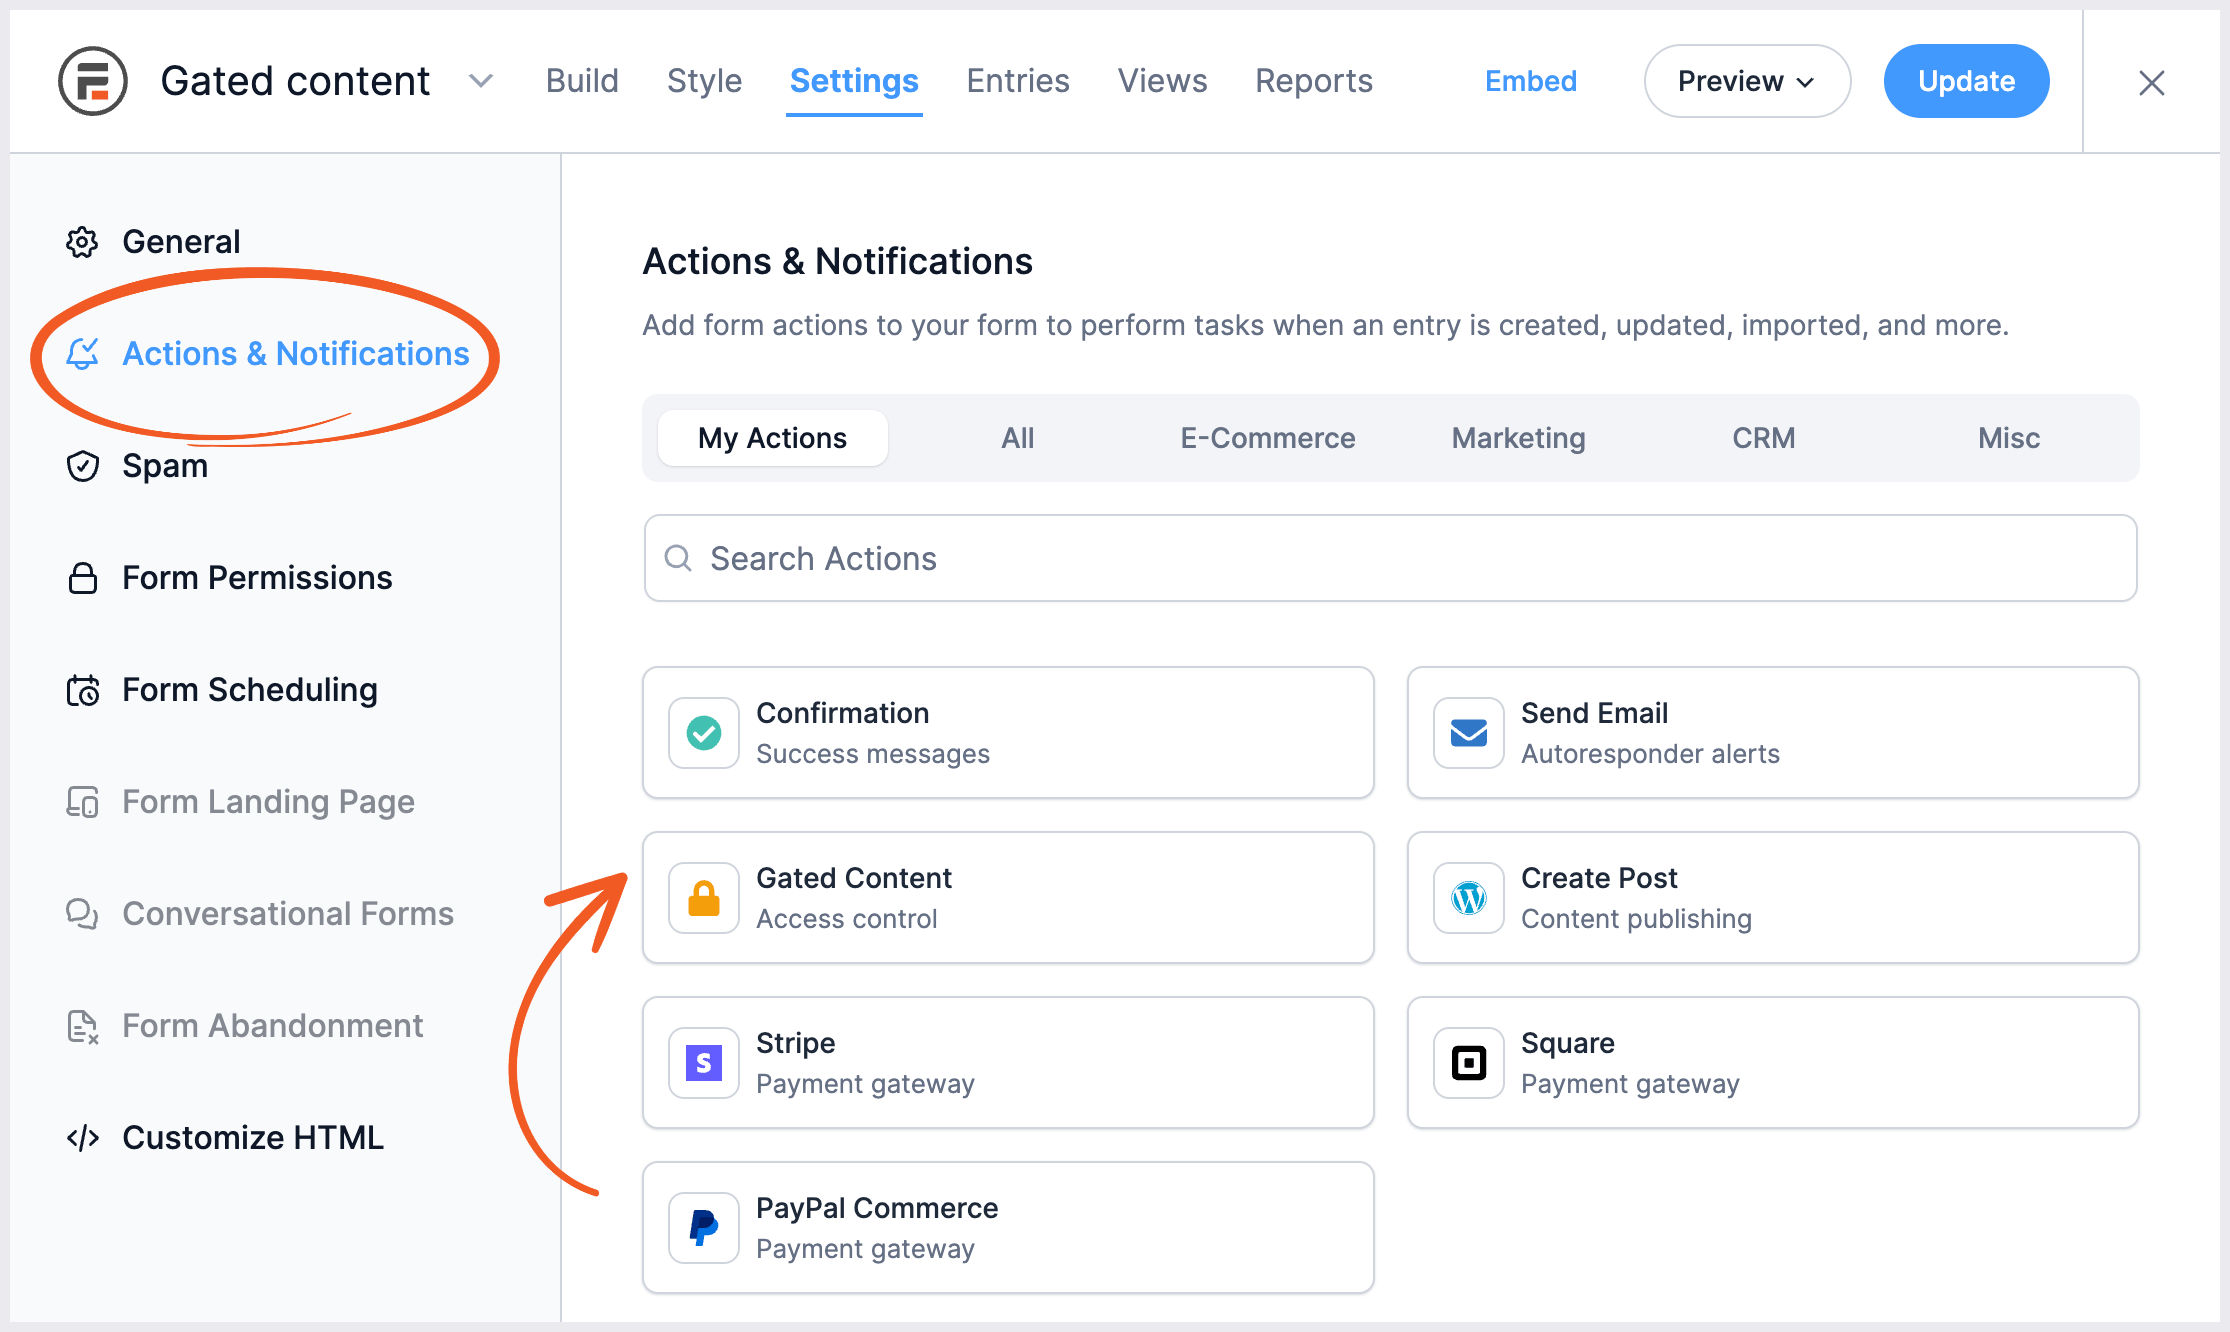
Task: Select the All actions filter tab
Action: pyautogui.click(x=1018, y=438)
